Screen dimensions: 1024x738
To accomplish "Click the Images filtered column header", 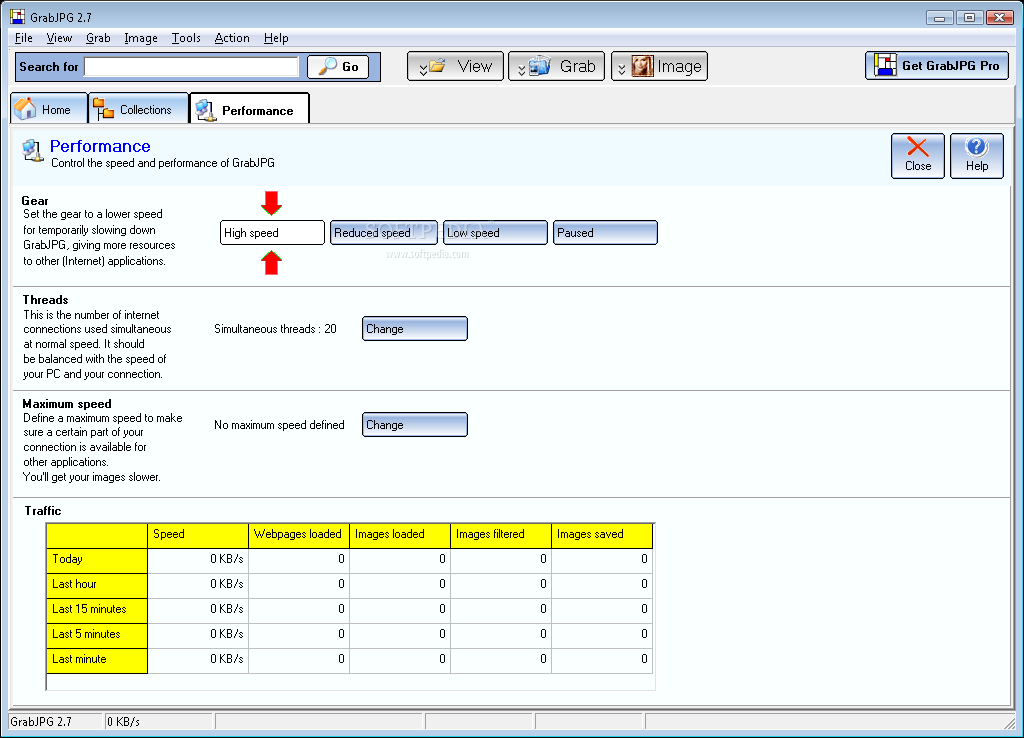I will pyautogui.click(x=501, y=535).
